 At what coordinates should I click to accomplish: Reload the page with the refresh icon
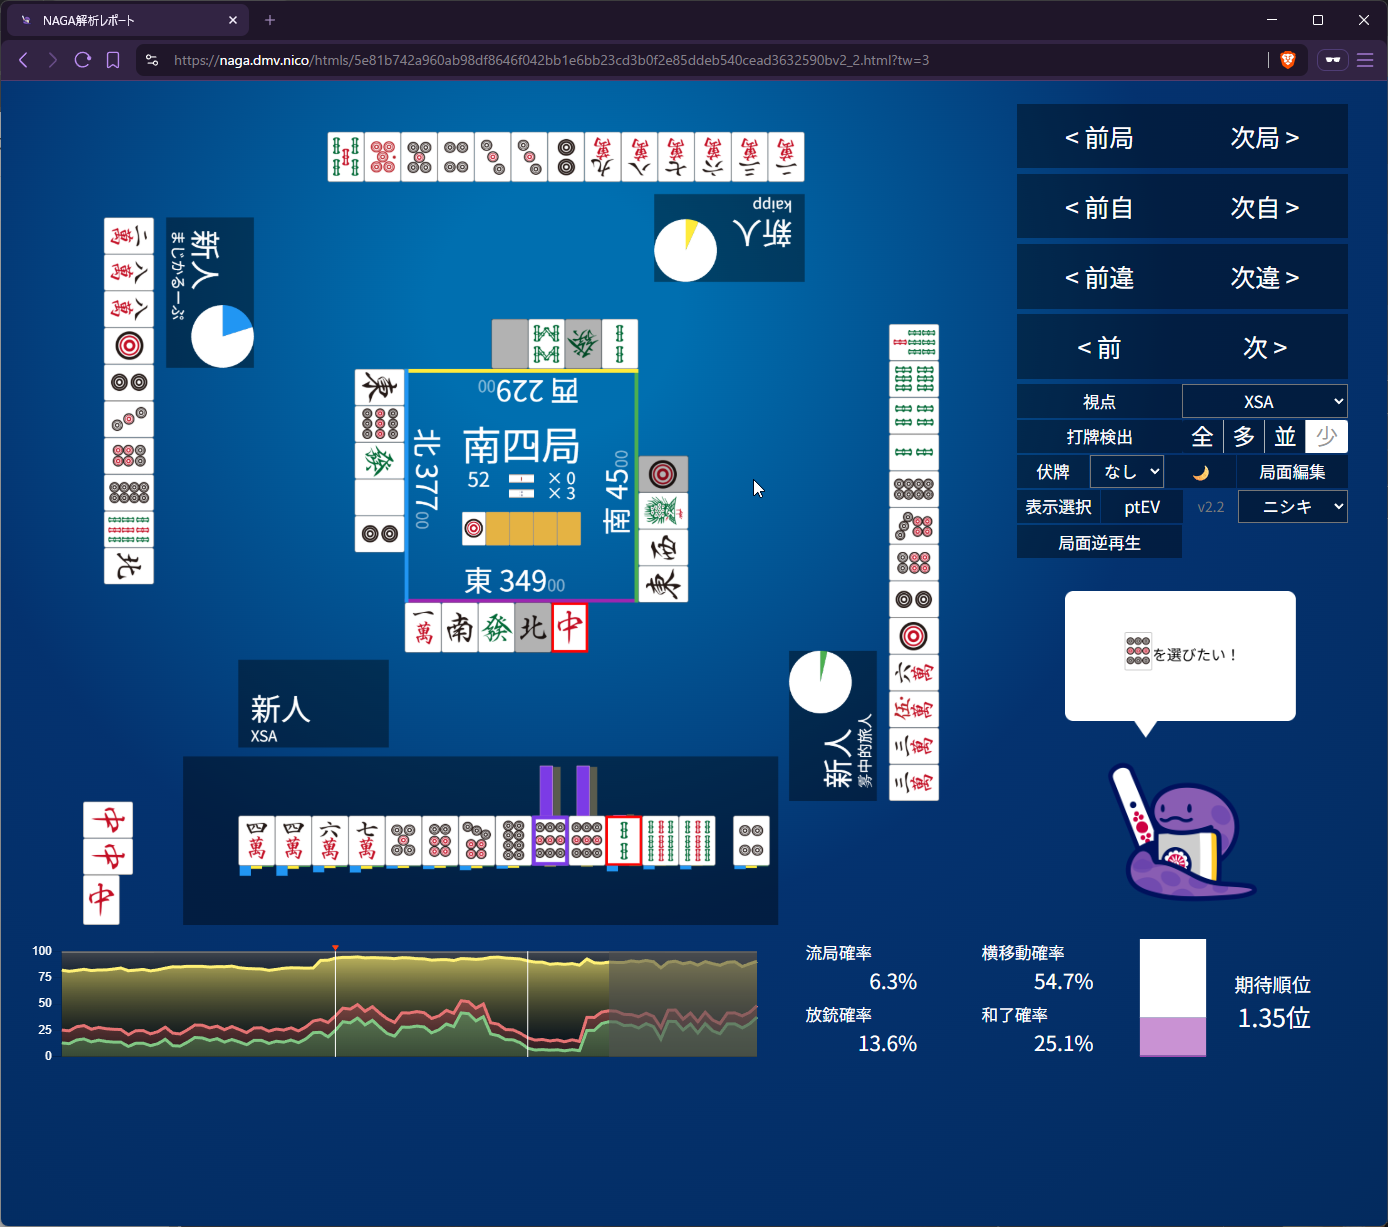[x=83, y=60]
